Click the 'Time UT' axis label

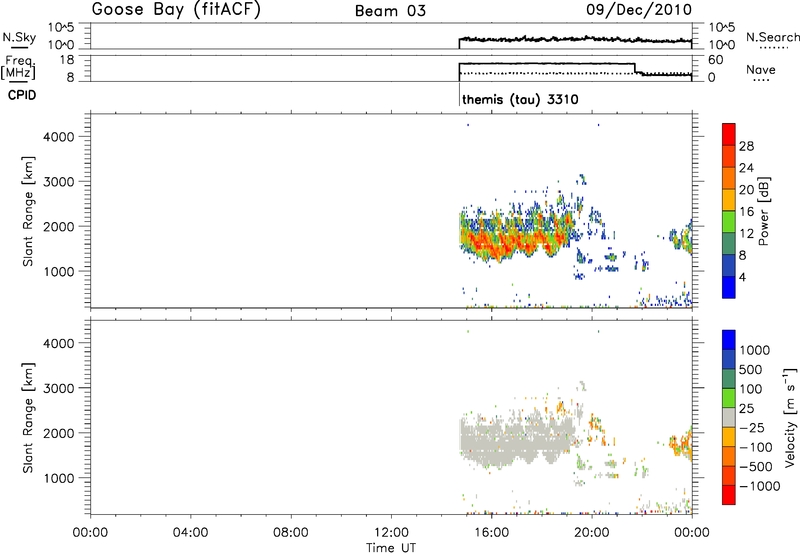(x=391, y=548)
